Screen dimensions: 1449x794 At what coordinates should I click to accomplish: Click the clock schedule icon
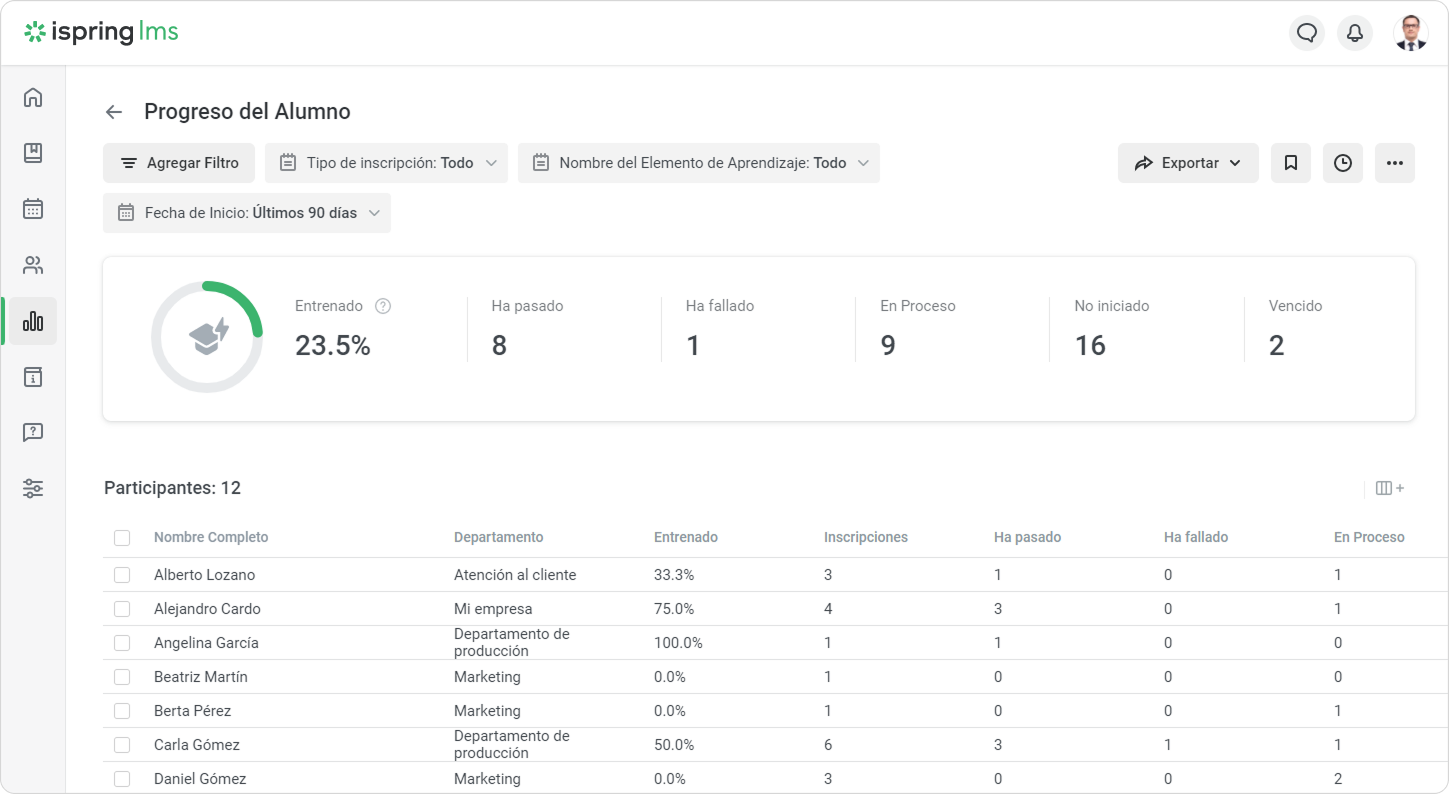[x=1343, y=163]
